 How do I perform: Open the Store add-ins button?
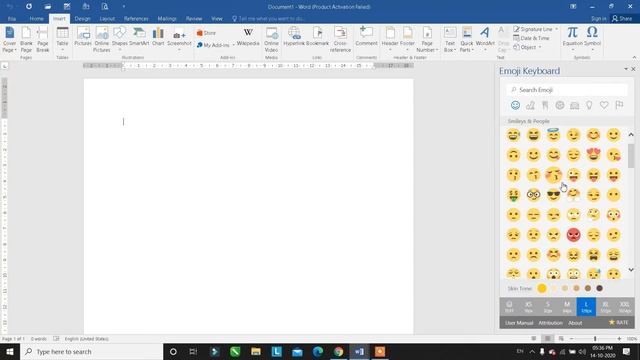(x=207, y=33)
